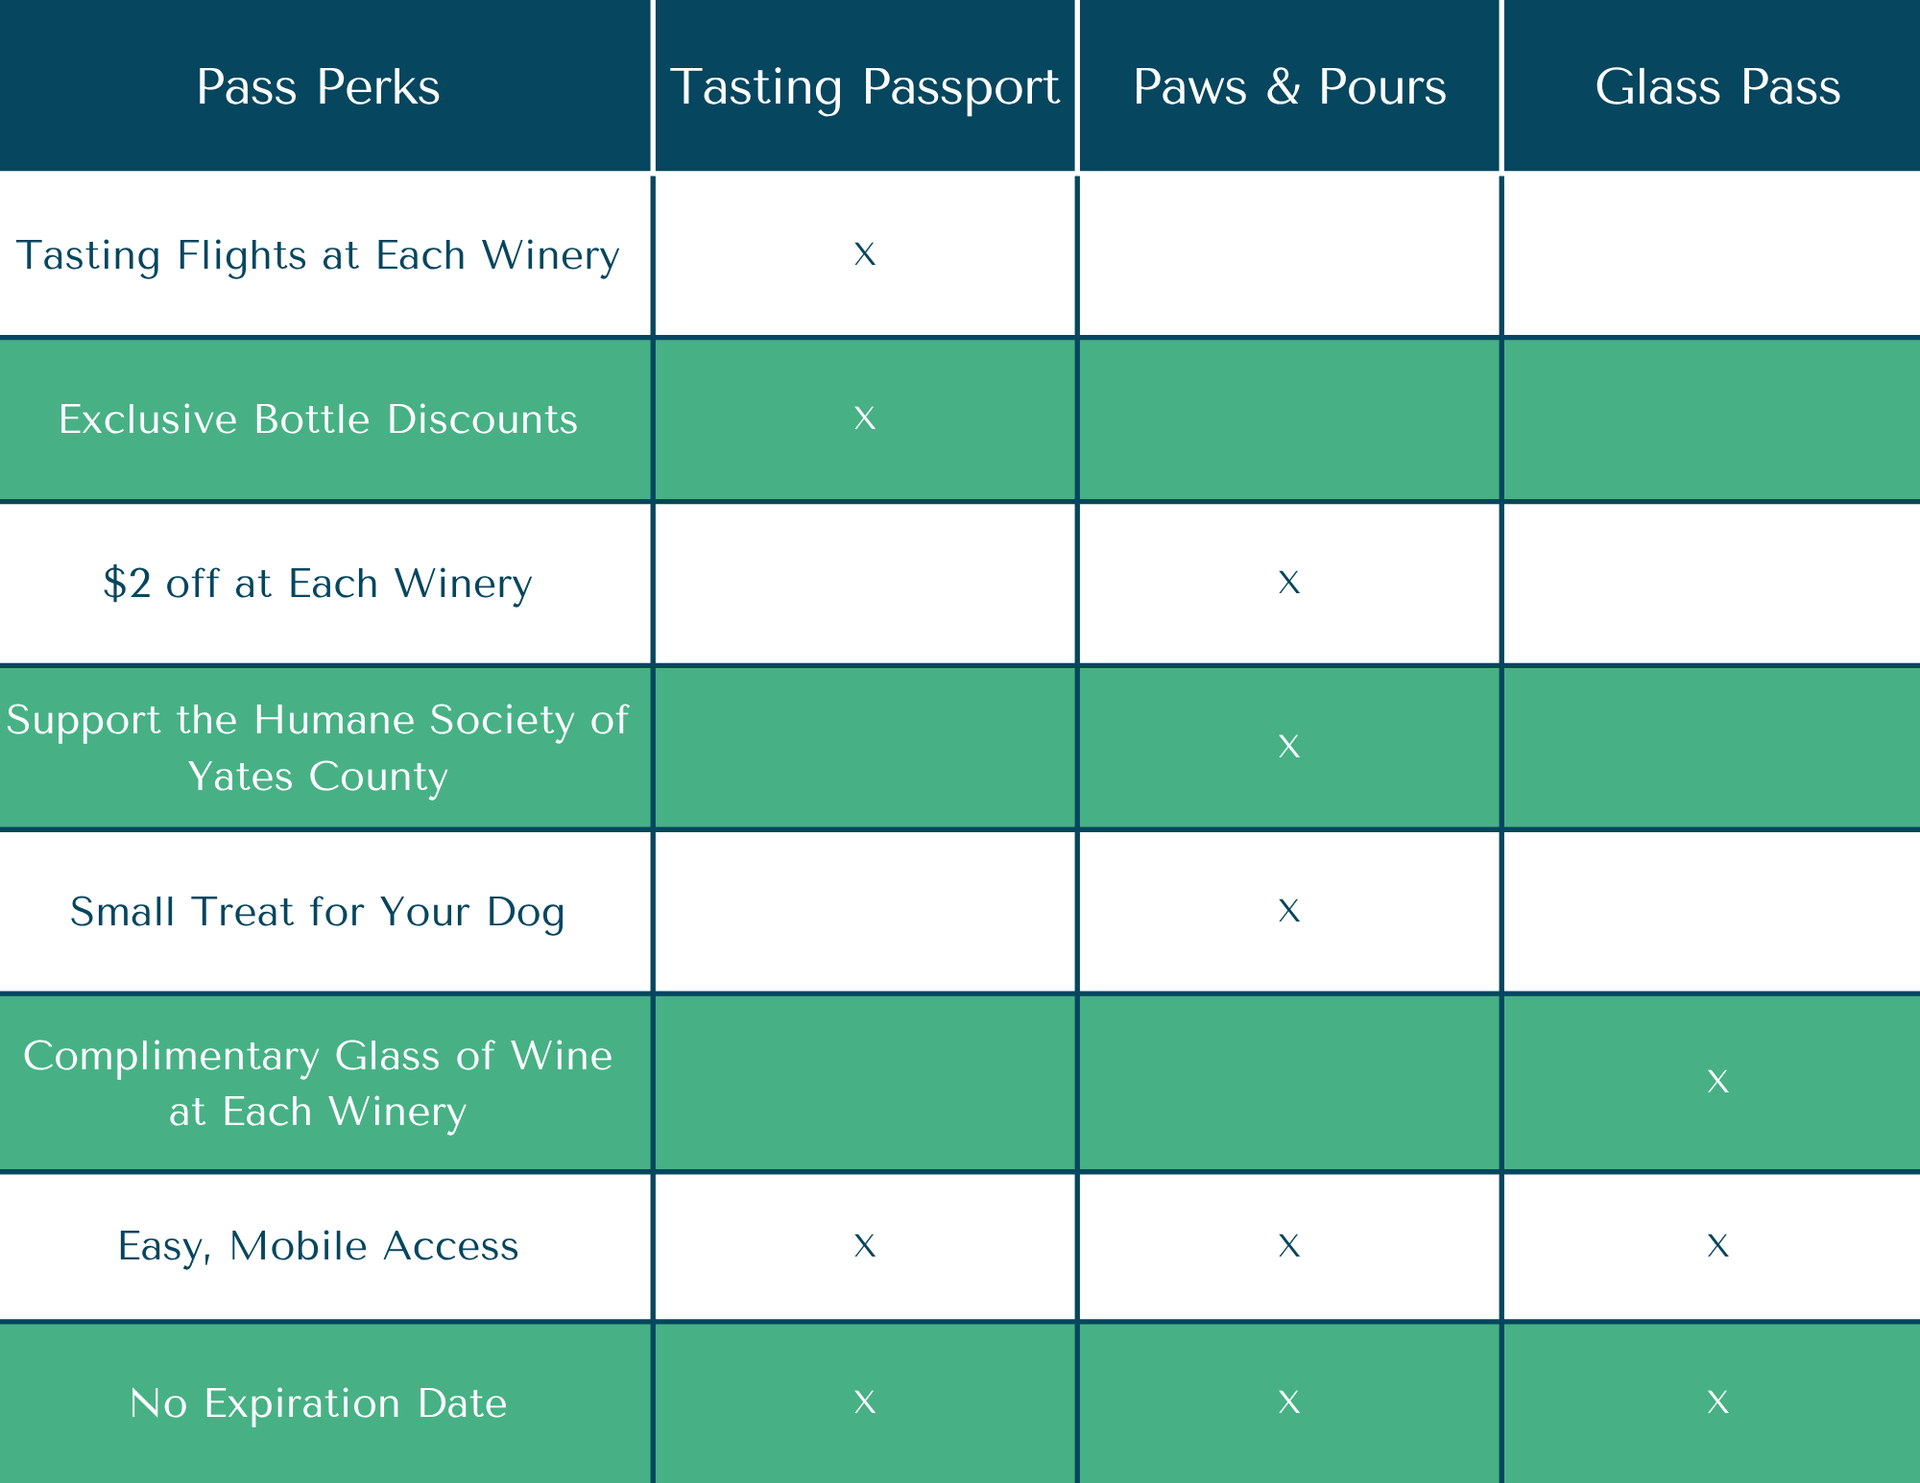Viewport: 1920px width, 1483px height.
Task: Click X for Complimentary Glass under Glass Pass
Action: [x=1717, y=1082]
